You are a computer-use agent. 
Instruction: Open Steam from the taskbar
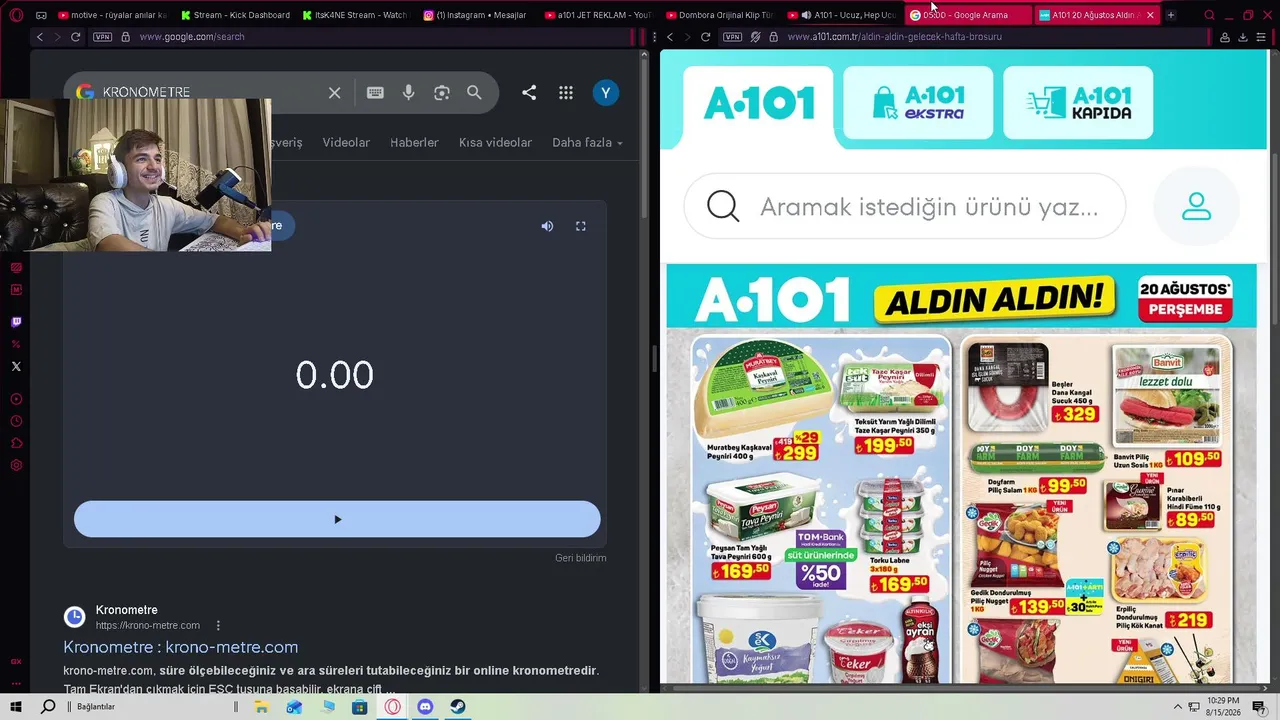[x=458, y=707]
